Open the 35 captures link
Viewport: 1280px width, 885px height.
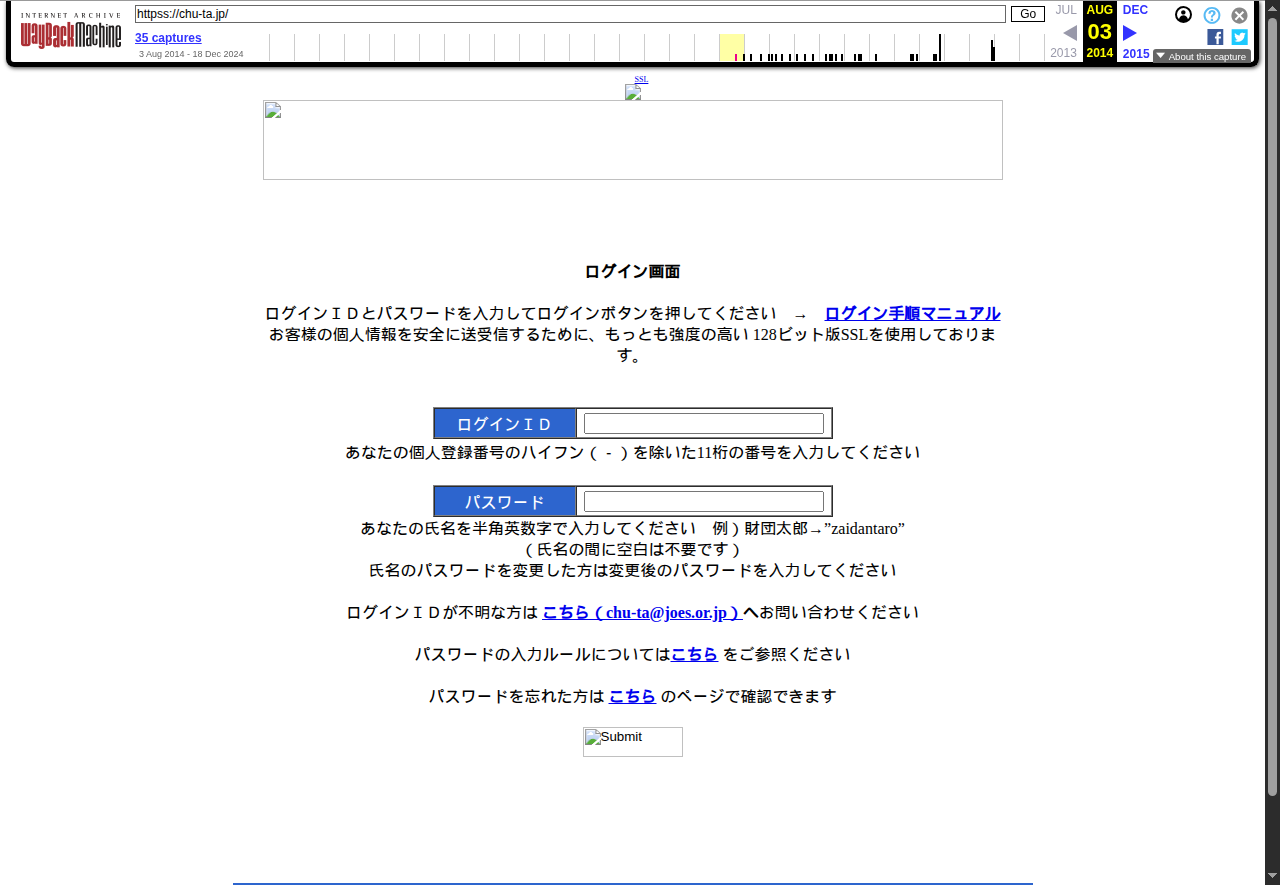coord(168,38)
